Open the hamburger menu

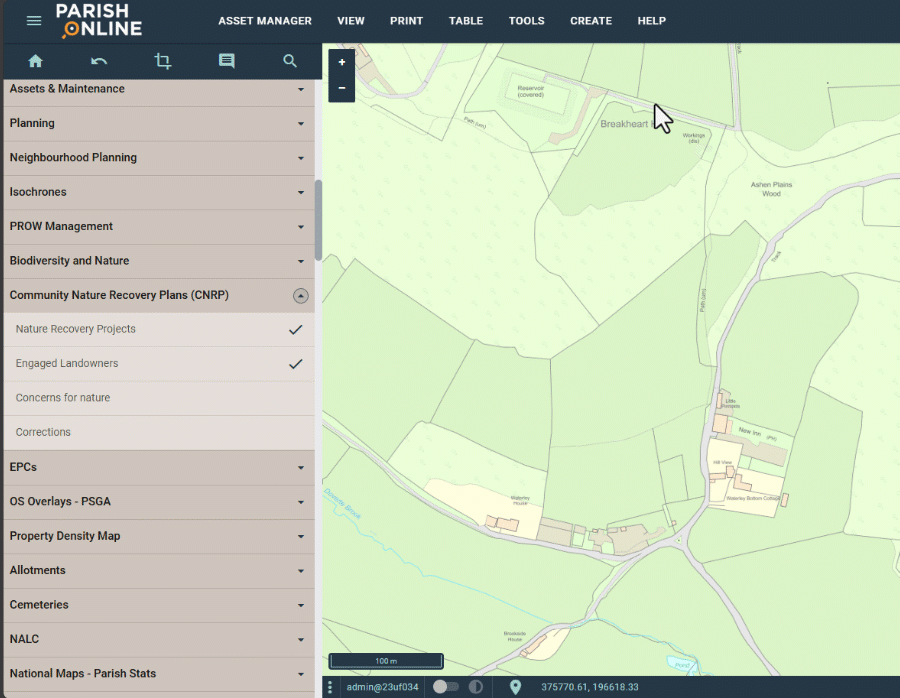34,21
